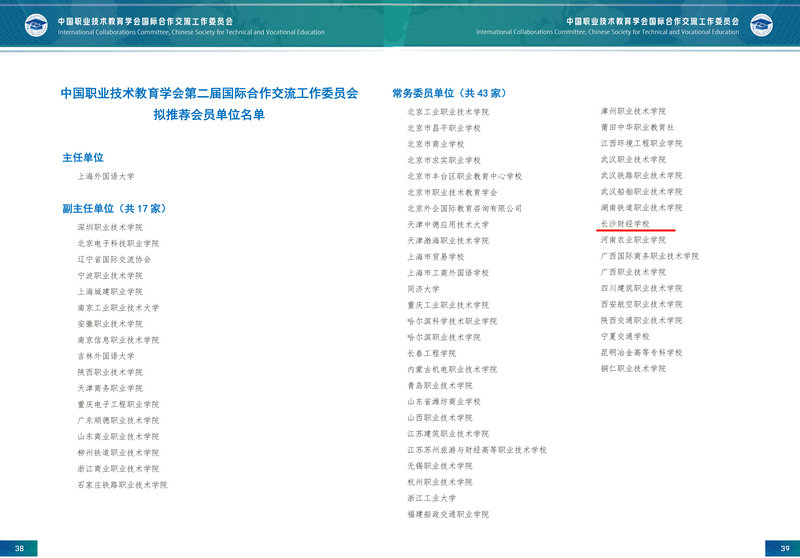Click the entry '陕西职业技术学院'
The width and height of the screenshot is (800, 558).
click(x=110, y=372)
